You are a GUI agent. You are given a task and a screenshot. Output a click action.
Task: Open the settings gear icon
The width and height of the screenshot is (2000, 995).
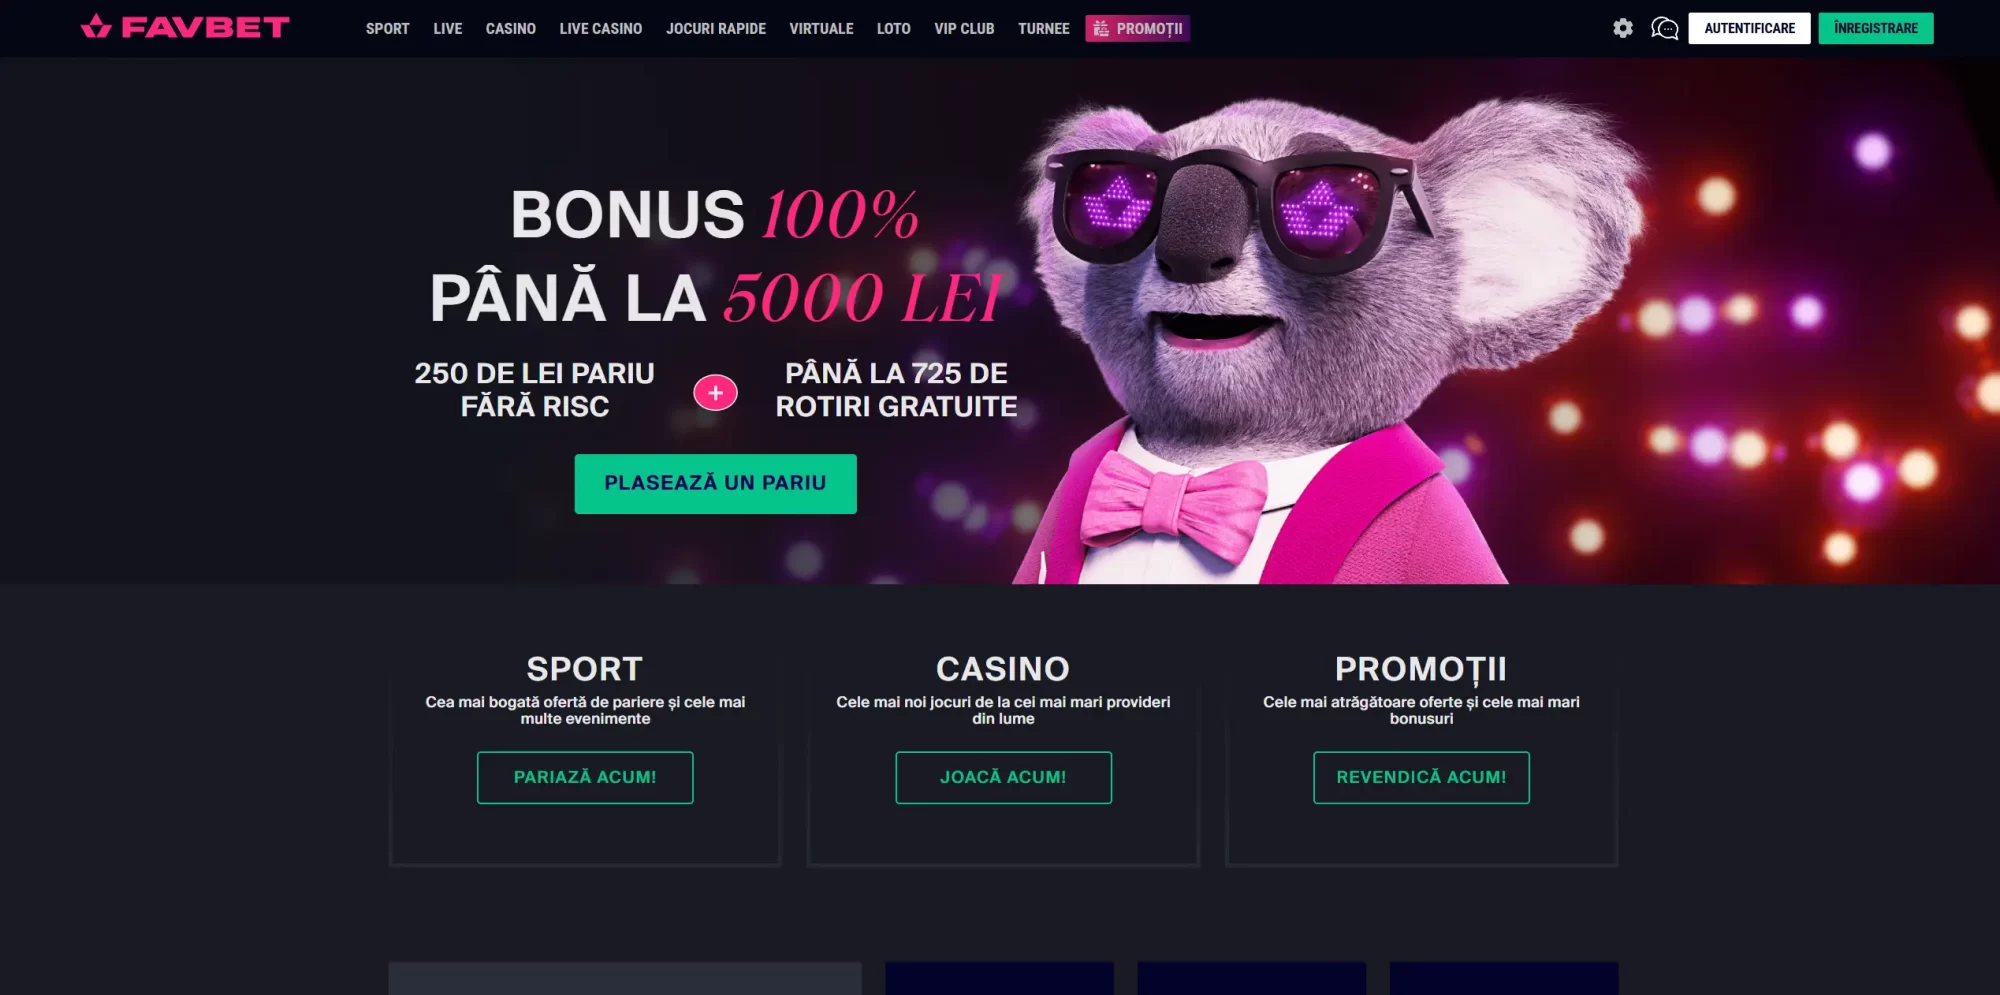[x=1623, y=28]
